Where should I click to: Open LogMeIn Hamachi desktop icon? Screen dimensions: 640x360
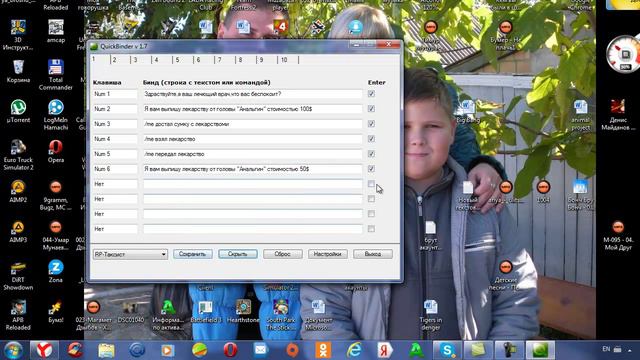(x=56, y=115)
